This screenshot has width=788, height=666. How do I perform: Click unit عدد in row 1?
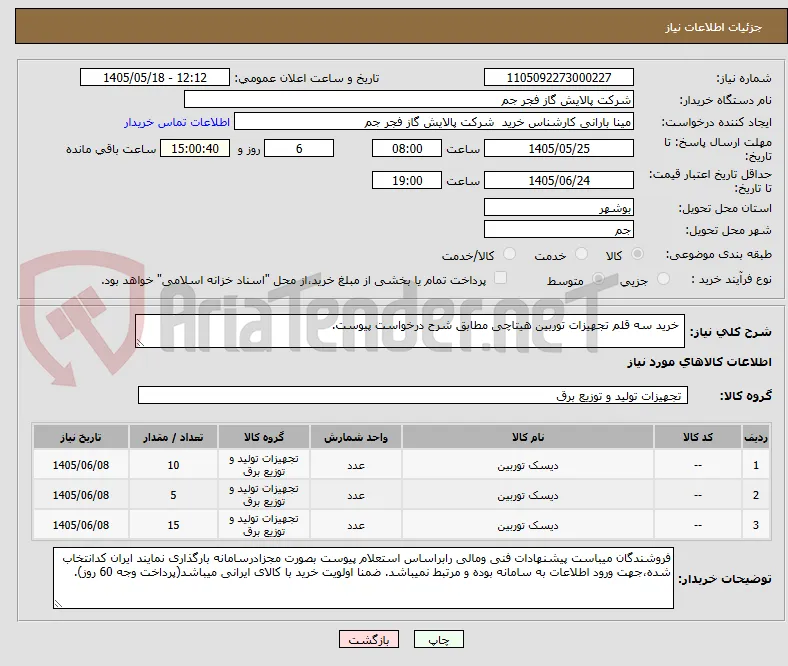356,466
